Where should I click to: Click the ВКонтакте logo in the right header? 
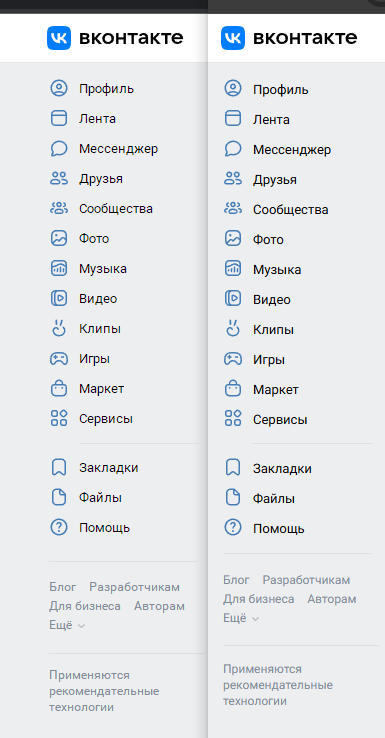pos(289,38)
